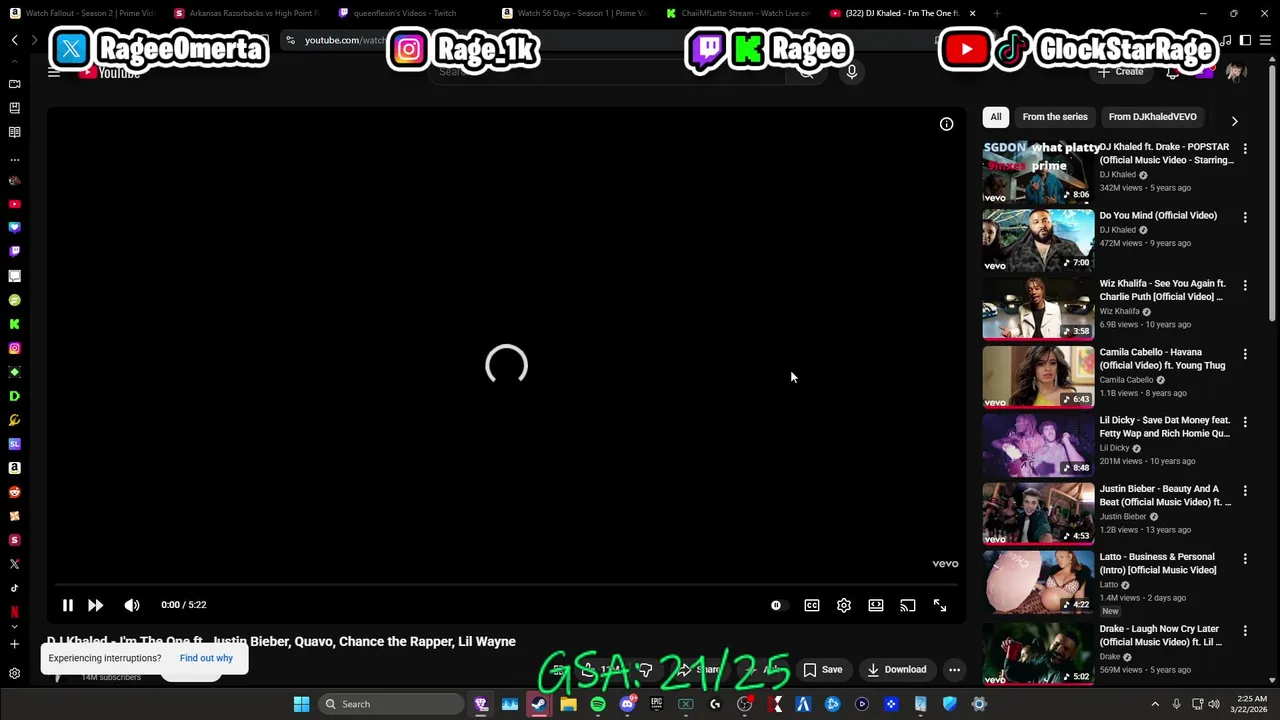
Task: Select the All filter chip
Action: [996, 117]
